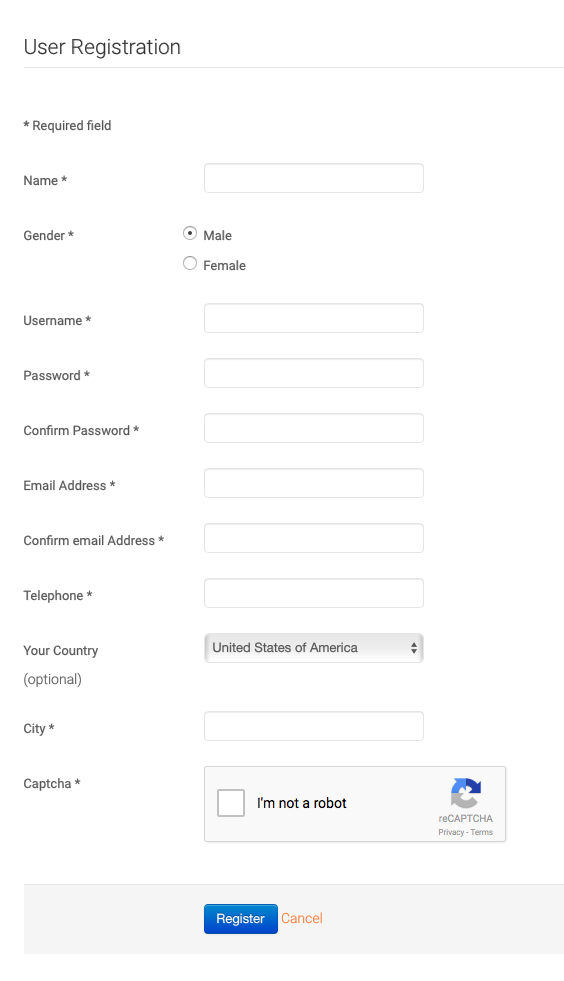Select the Password input box
Viewport: 564px width, 981px height.
pos(314,374)
